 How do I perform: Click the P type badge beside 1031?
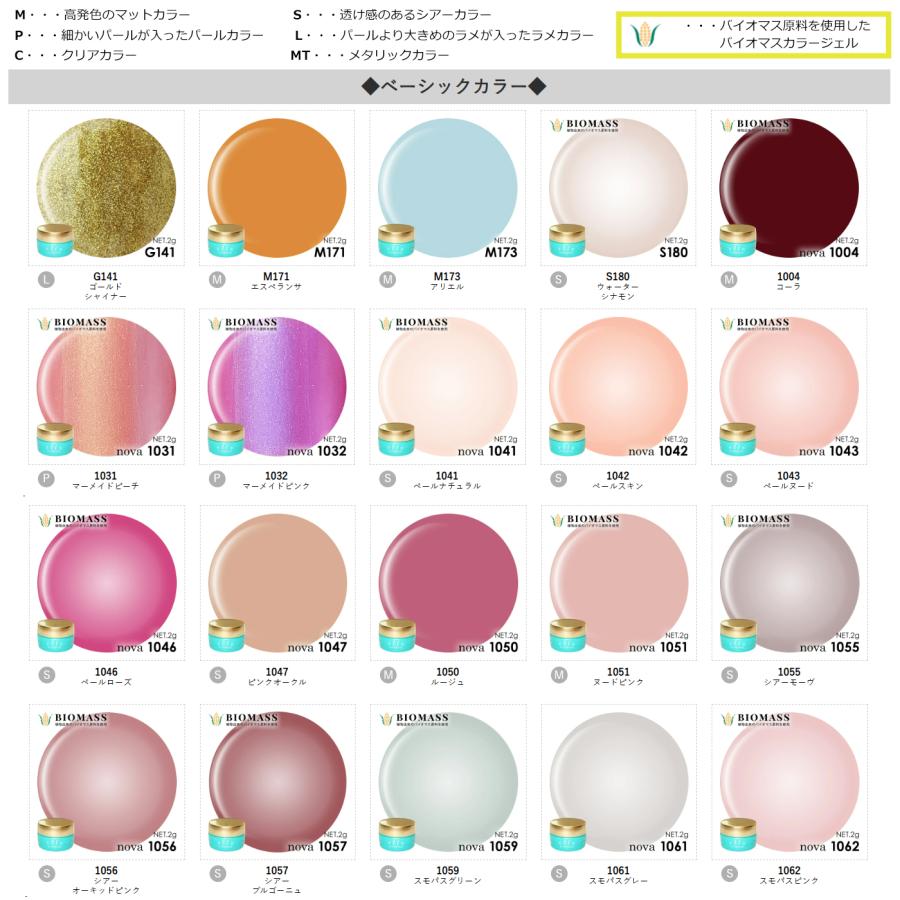coord(46,479)
